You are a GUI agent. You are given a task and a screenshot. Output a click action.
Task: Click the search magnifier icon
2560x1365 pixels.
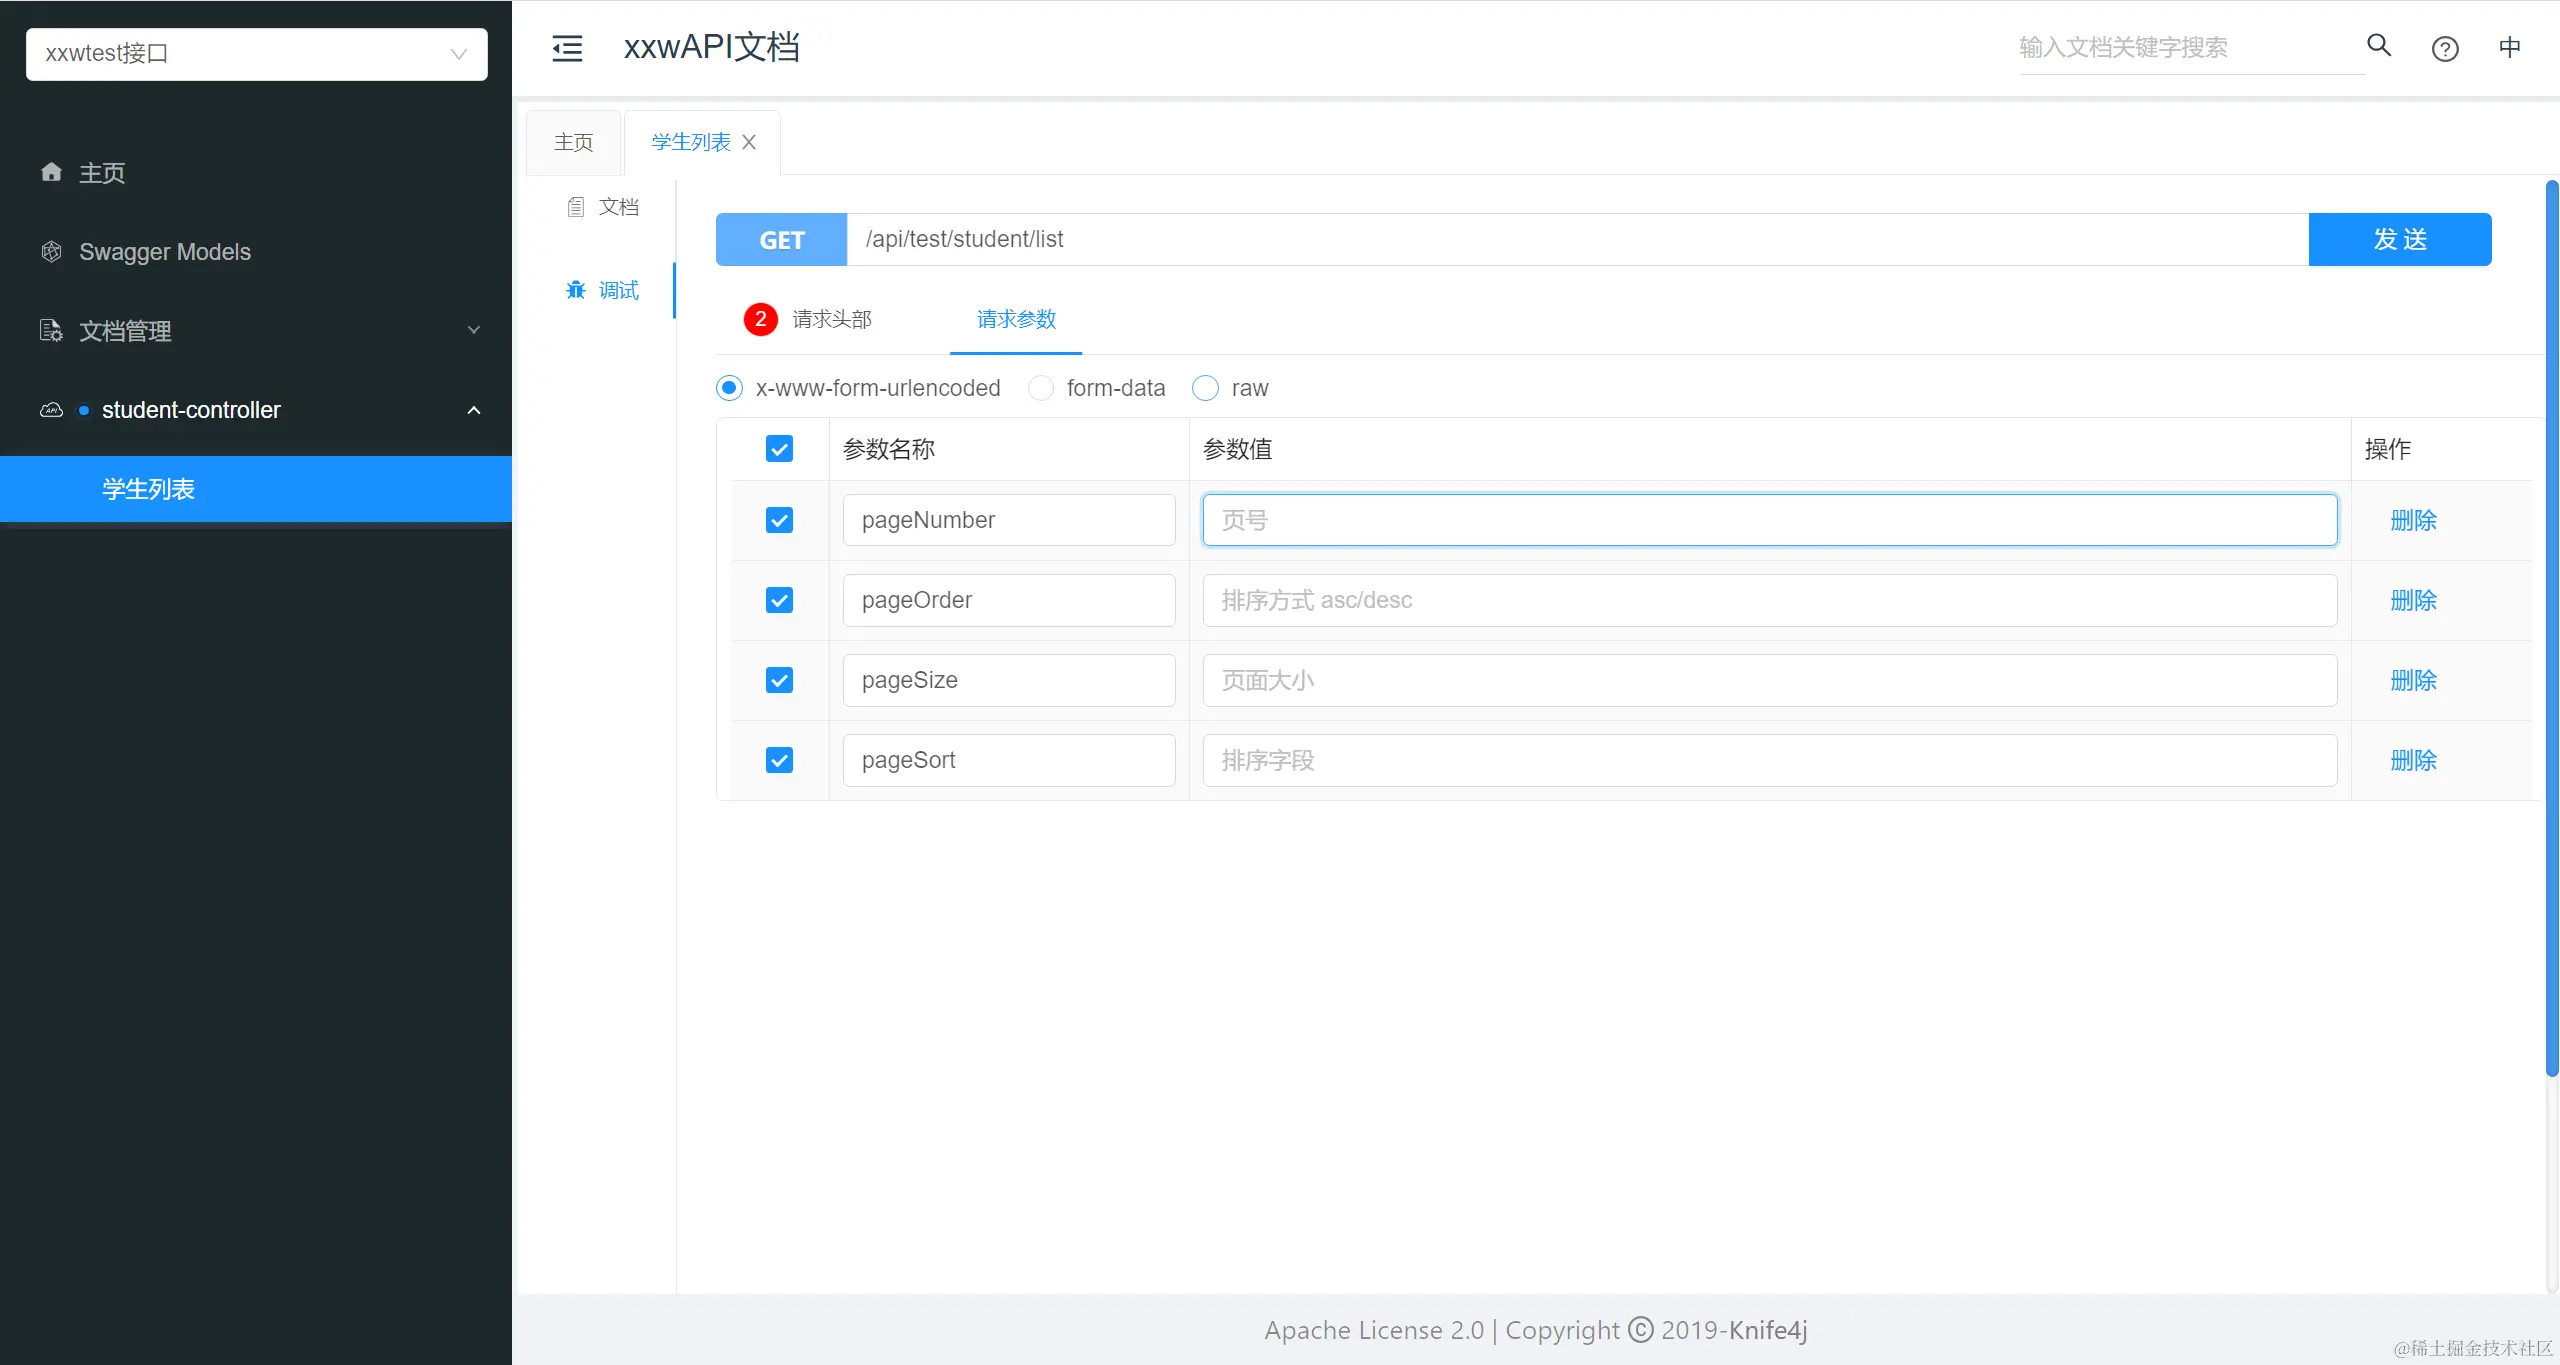point(2379,46)
